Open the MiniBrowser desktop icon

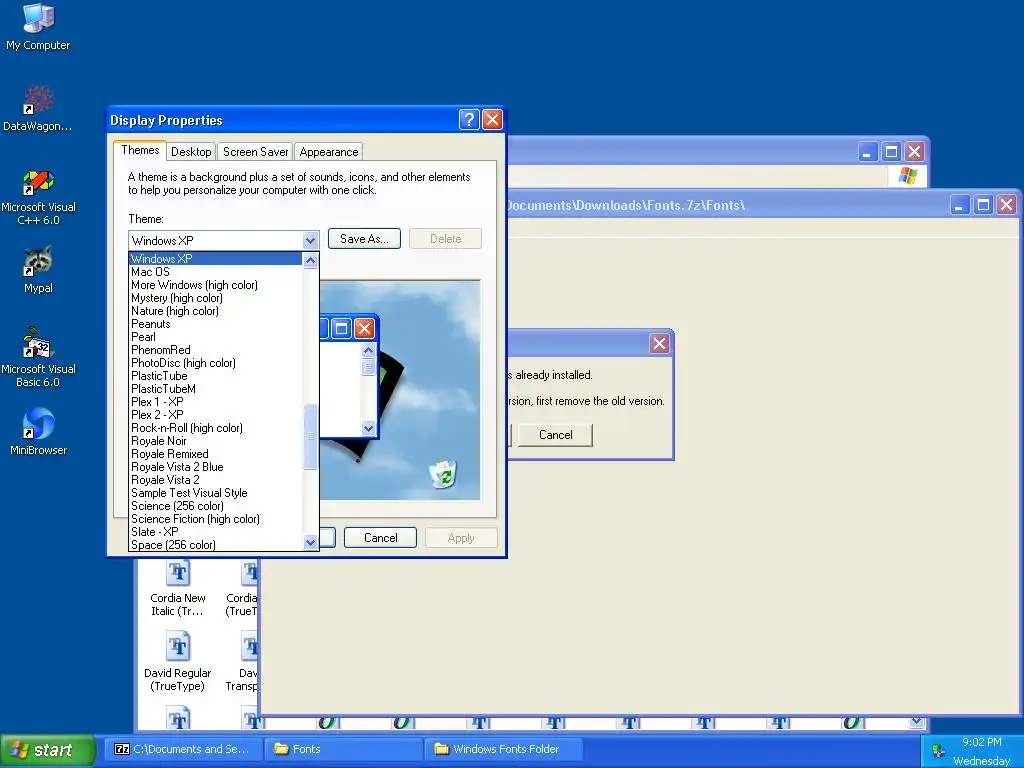click(38, 431)
